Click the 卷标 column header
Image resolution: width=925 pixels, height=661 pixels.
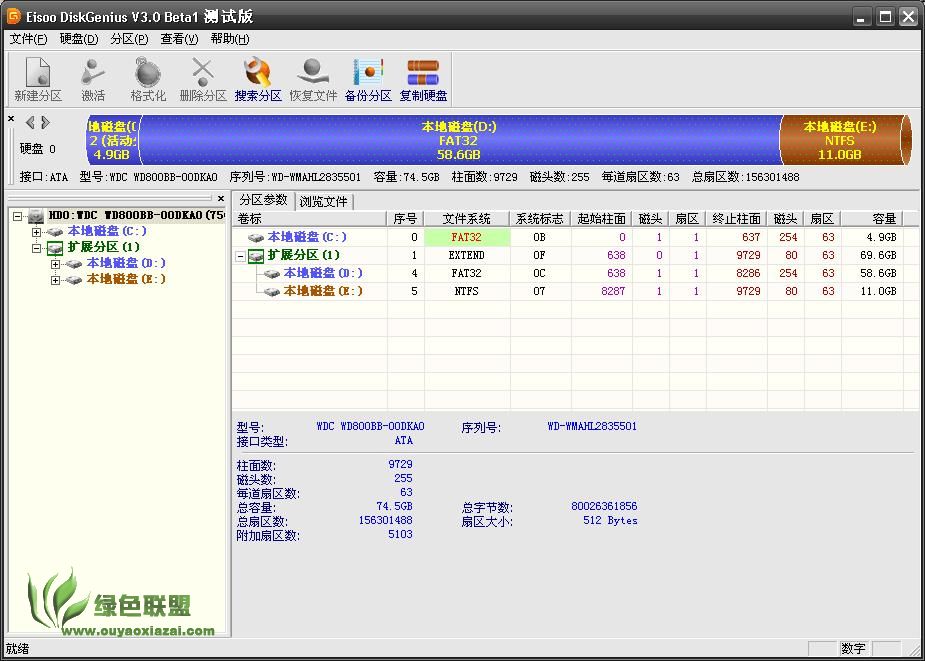click(x=310, y=219)
